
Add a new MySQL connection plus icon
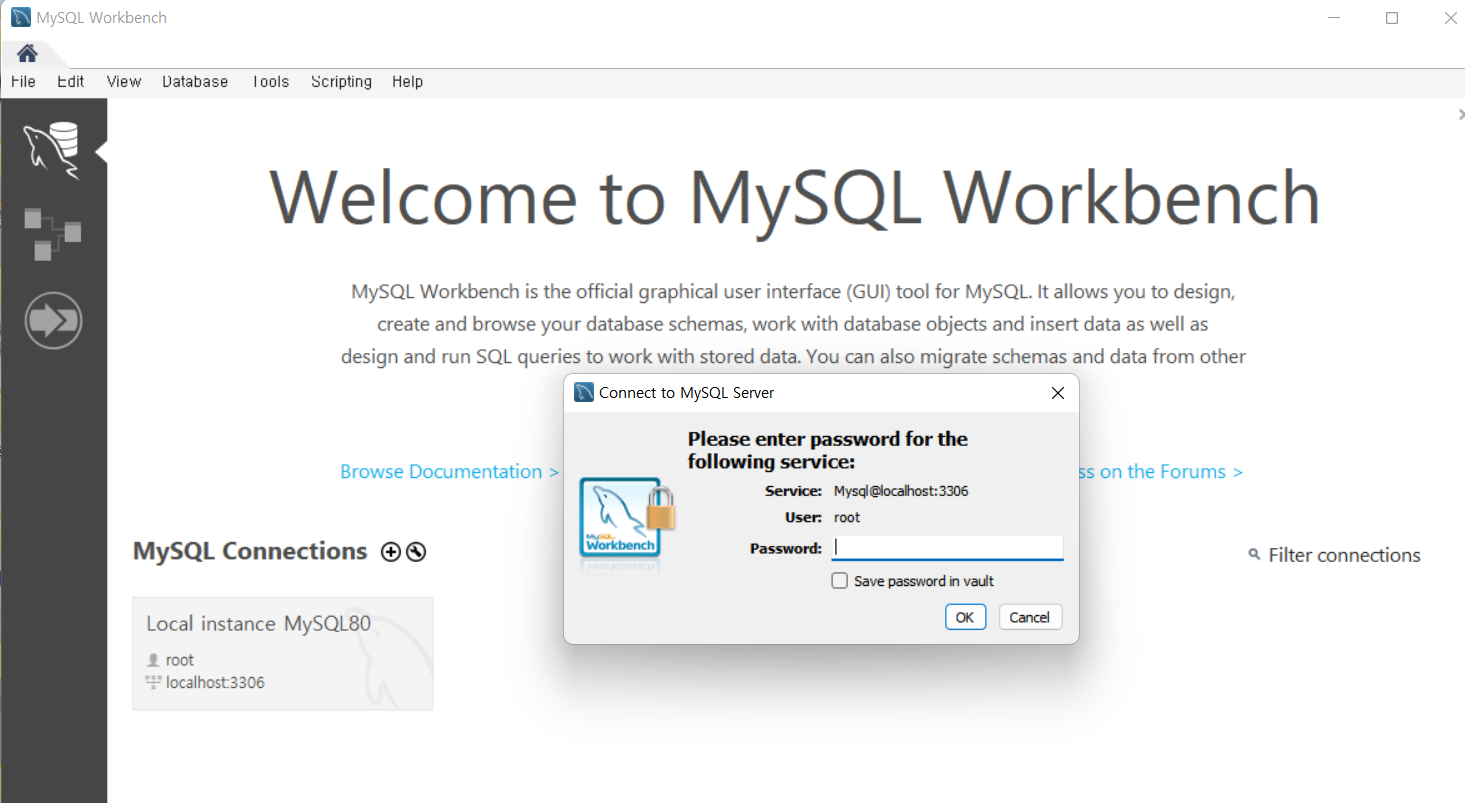tap(391, 552)
